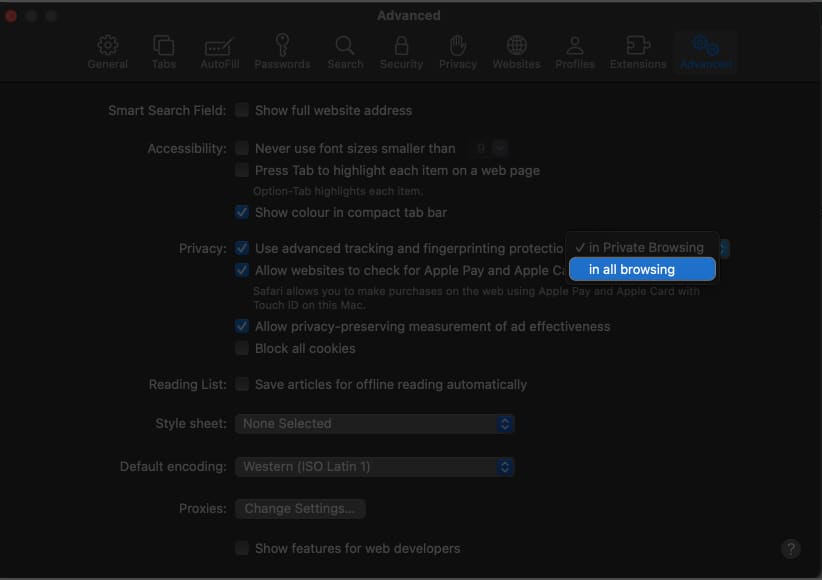
Task: Enable Show full website address
Action: click(x=242, y=110)
